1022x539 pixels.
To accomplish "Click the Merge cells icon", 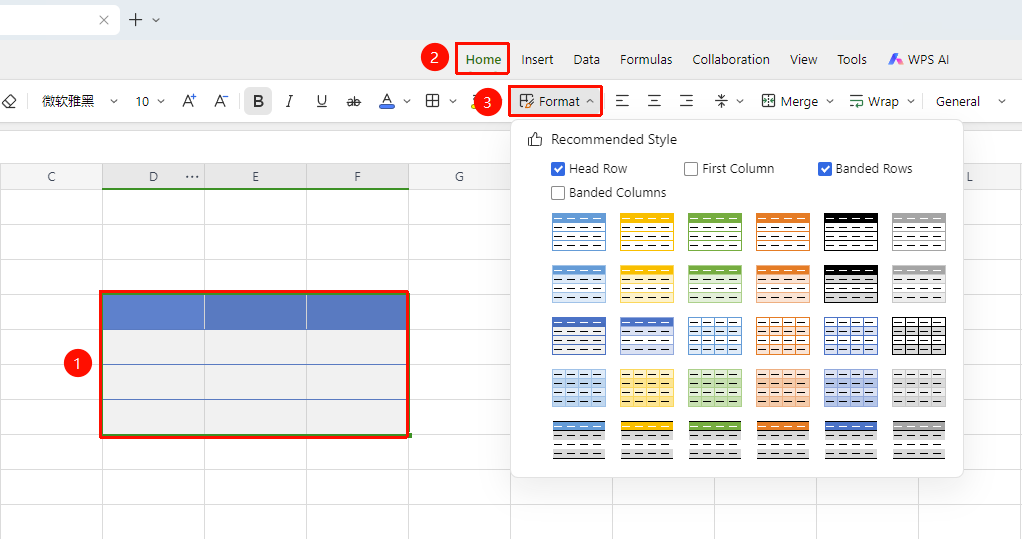I will coord(768,101).
